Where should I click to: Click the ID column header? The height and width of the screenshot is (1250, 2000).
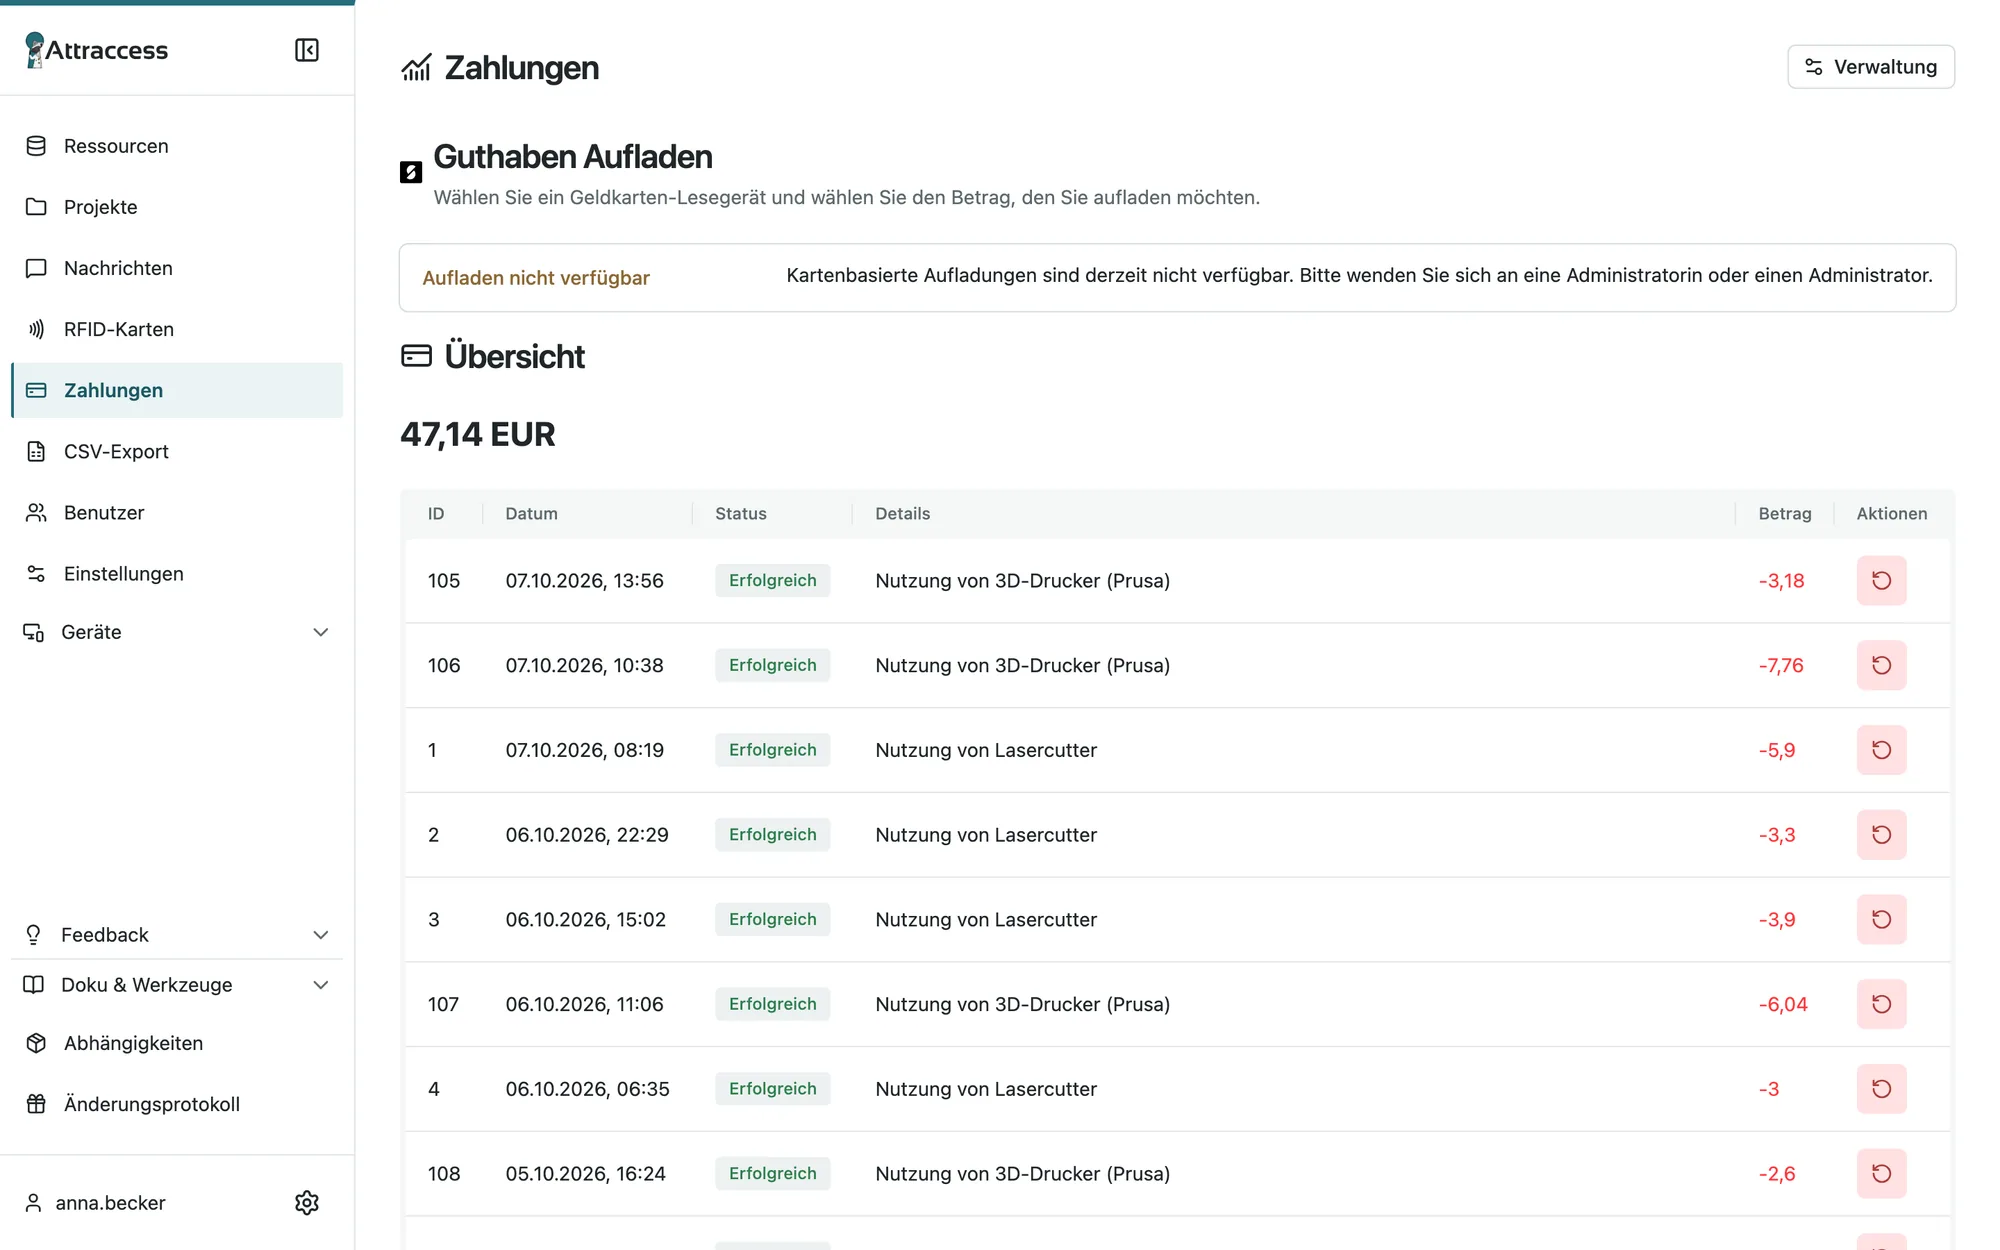tap(436, 513)
